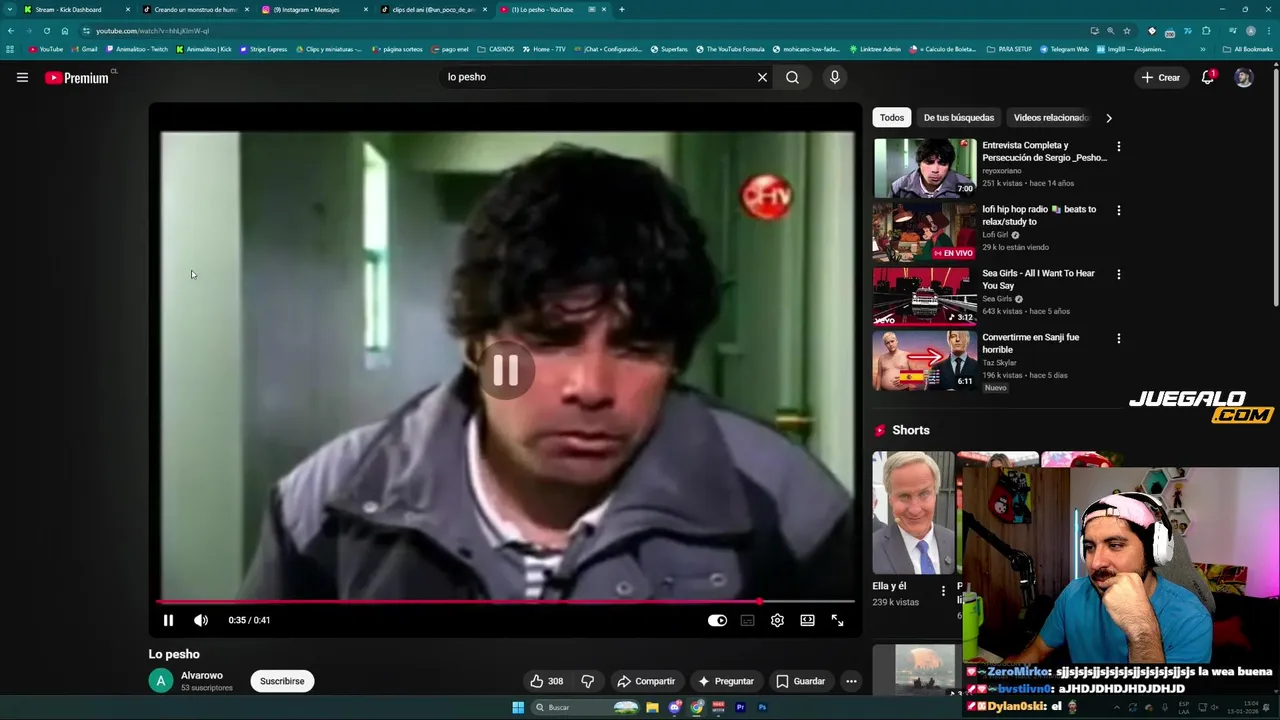The image size is (1280, 720).
Task: Select the Todos filter chip
Action: (892, 118)
